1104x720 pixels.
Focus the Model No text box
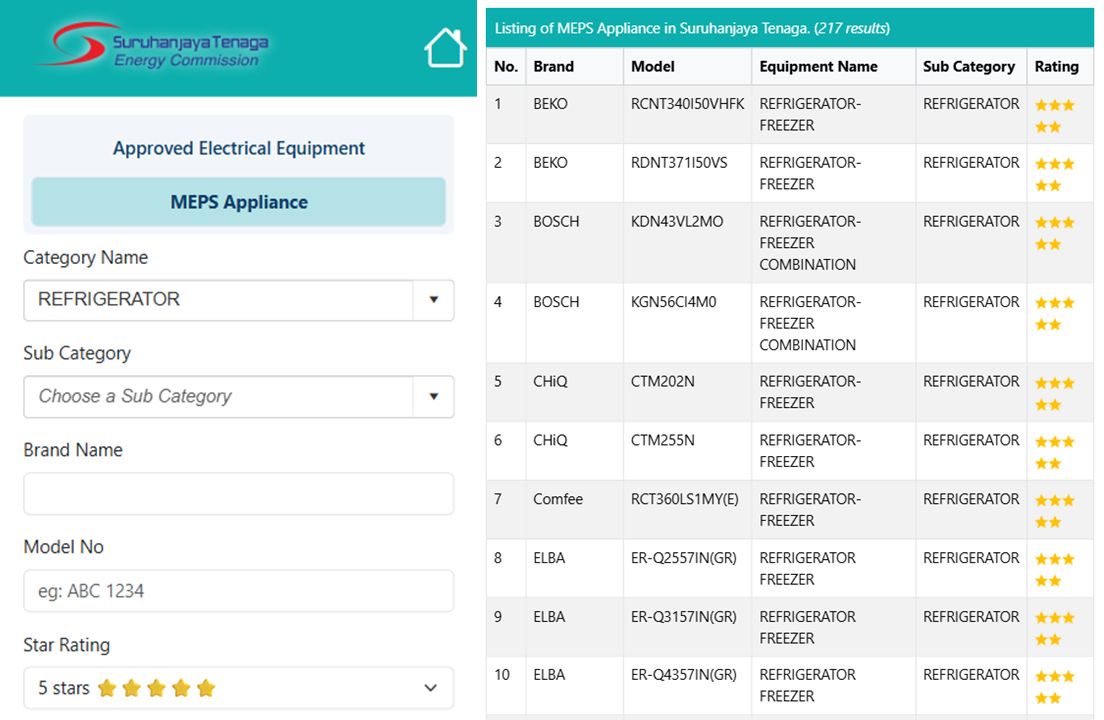click(238, 591)
